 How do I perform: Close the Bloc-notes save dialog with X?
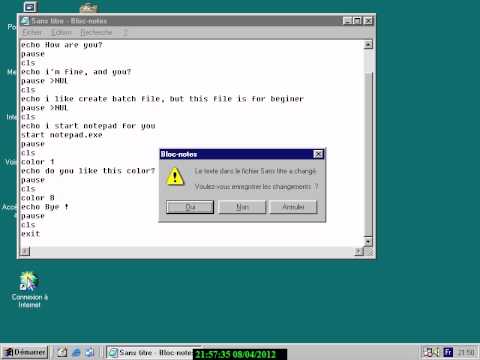[x=318, y=154]
